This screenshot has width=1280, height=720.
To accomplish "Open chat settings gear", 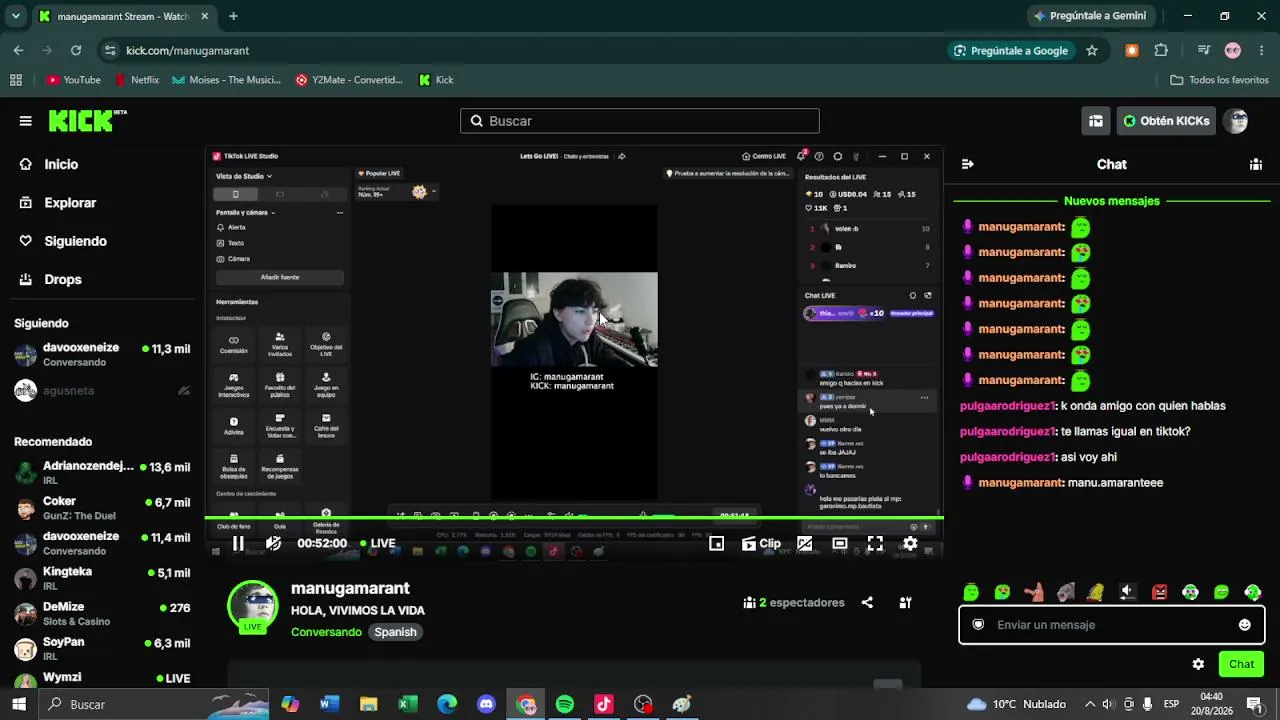I will coord(1198,664).
